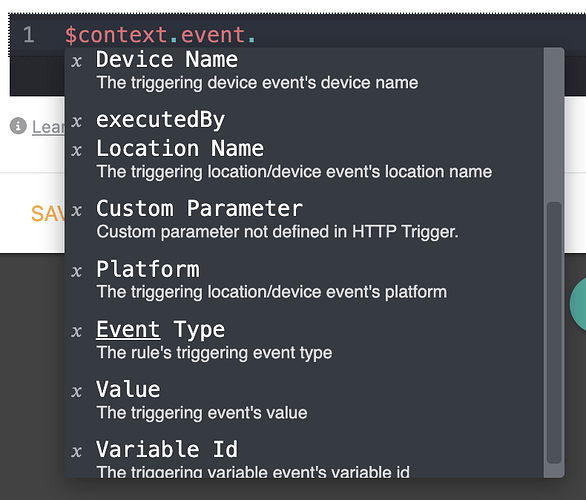Click text "Custom parameter not defined in HTTP Trigger."
Viewport: 586px width, 500px height.
click(277, 232)
